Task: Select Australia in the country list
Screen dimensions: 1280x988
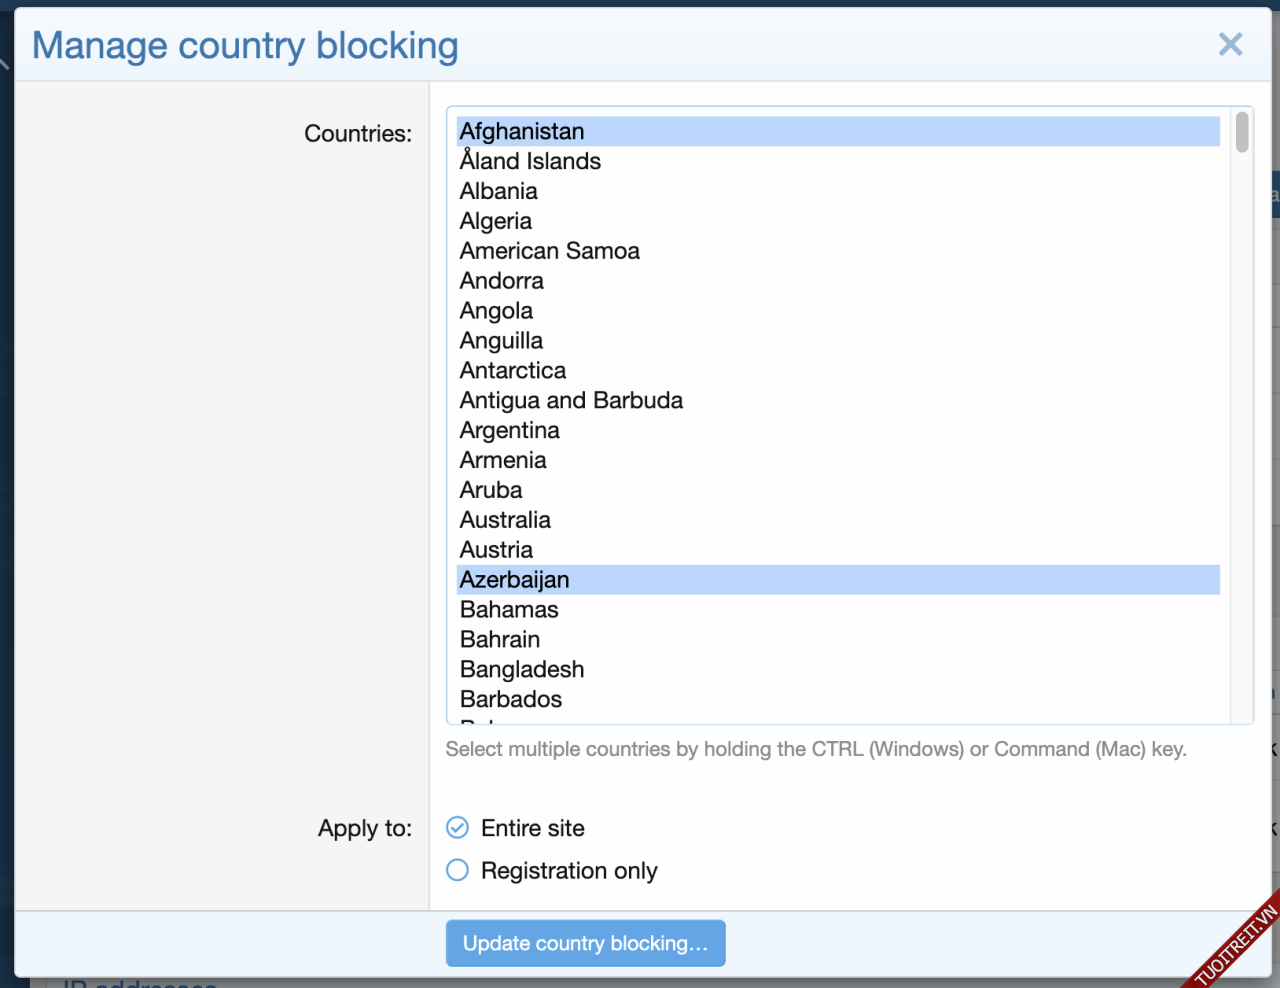Action: point(505,520)
